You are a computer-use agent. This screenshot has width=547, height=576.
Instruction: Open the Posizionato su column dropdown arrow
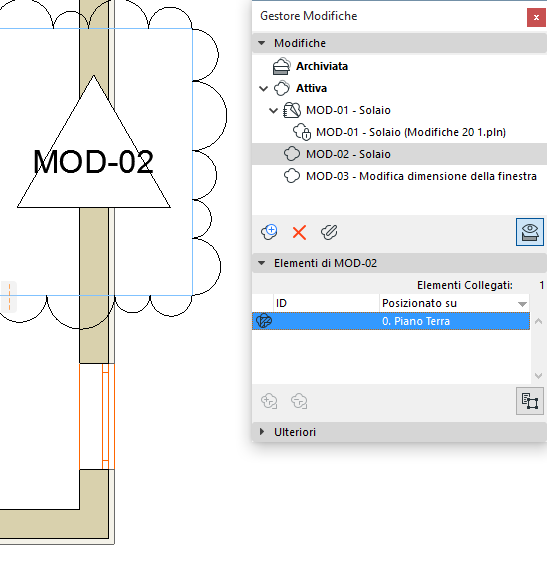[x=522, y=304]
